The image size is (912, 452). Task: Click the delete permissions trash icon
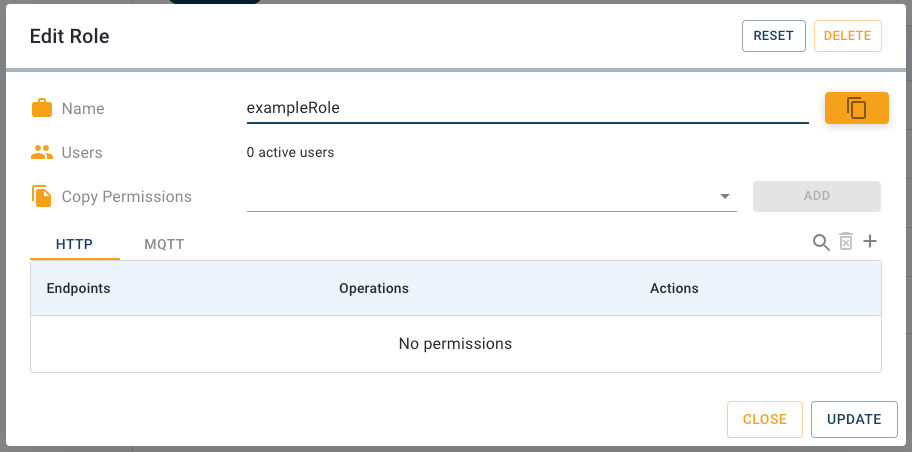846,242
